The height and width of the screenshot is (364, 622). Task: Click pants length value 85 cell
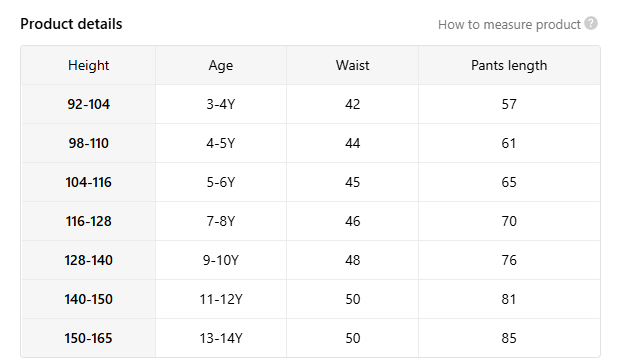pyautogui.click(x=509, y=338)
